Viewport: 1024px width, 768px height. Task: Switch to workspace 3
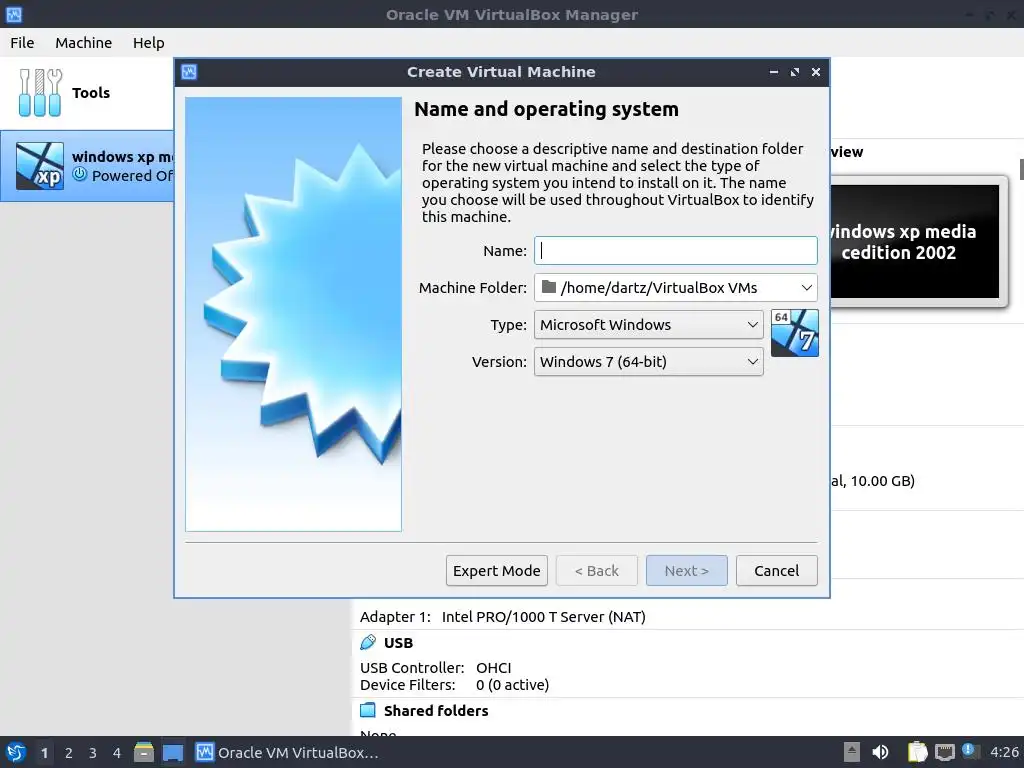coord(93,753)
